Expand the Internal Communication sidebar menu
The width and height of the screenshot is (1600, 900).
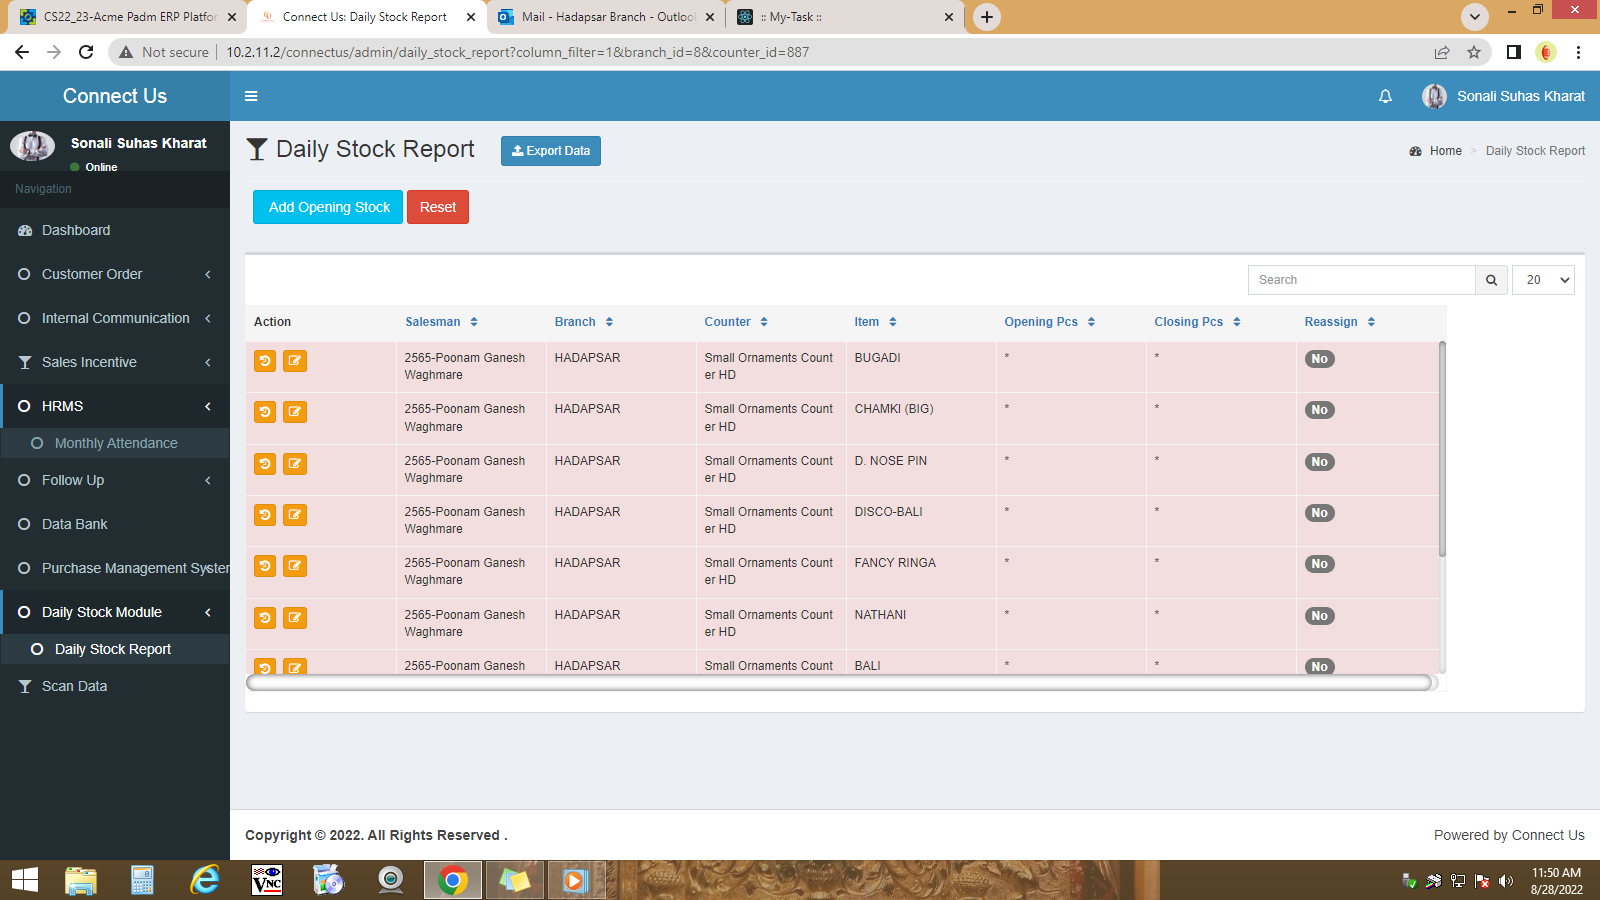(115, 318)
